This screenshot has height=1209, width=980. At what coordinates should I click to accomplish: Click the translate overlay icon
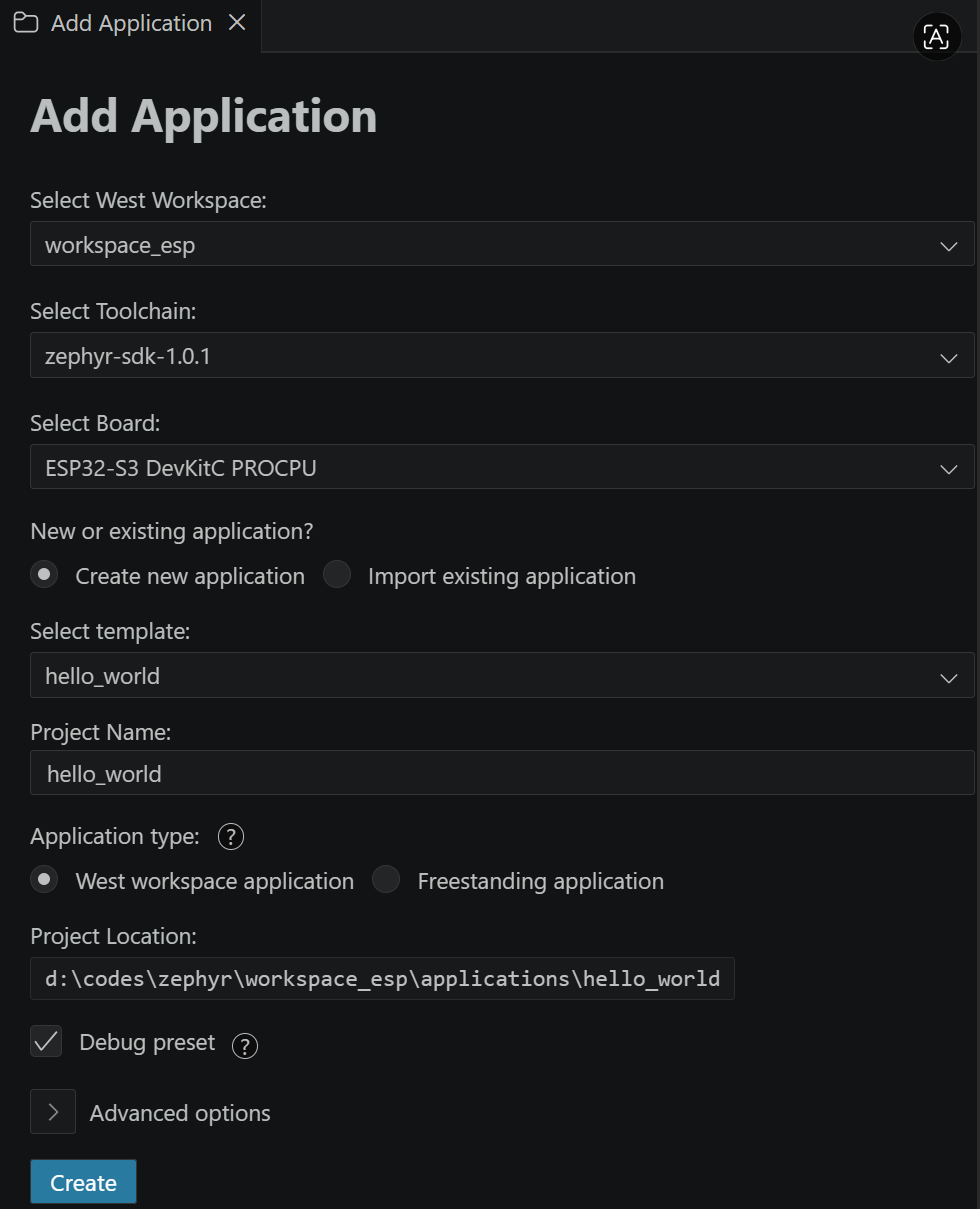pos(937,37)
